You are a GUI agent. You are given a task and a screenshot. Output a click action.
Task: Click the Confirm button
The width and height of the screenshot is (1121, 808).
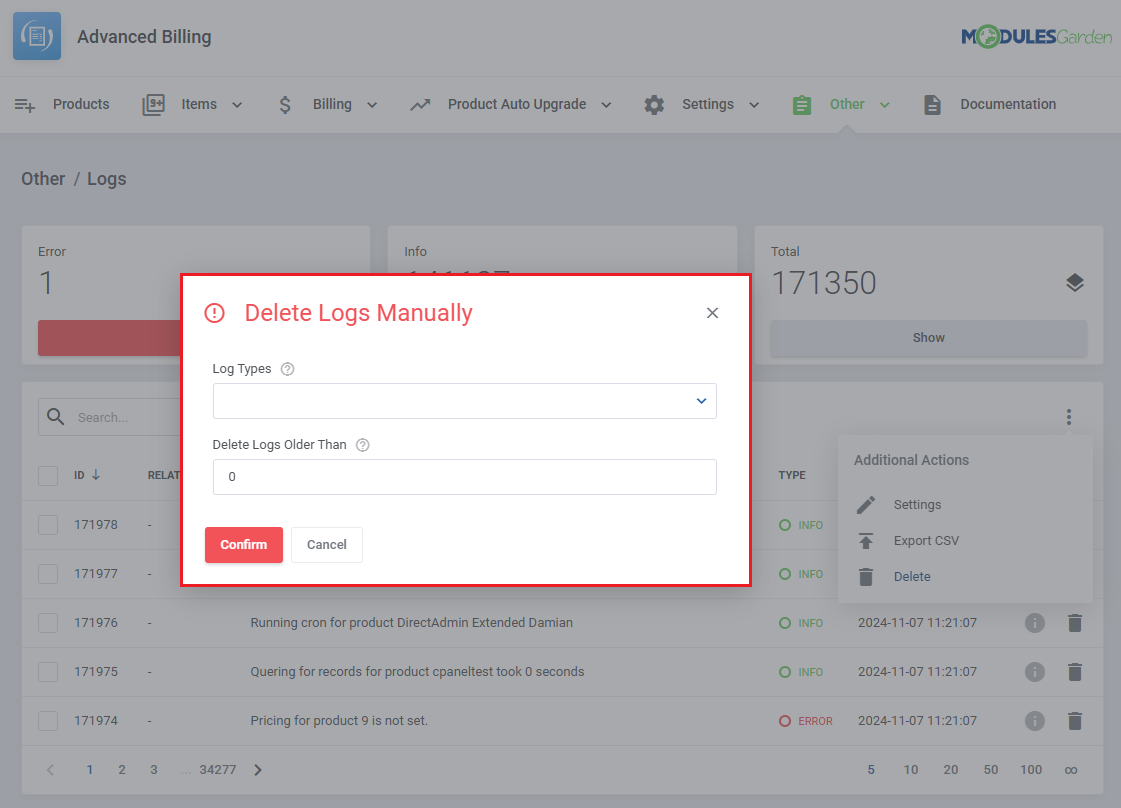click(244, 545)
